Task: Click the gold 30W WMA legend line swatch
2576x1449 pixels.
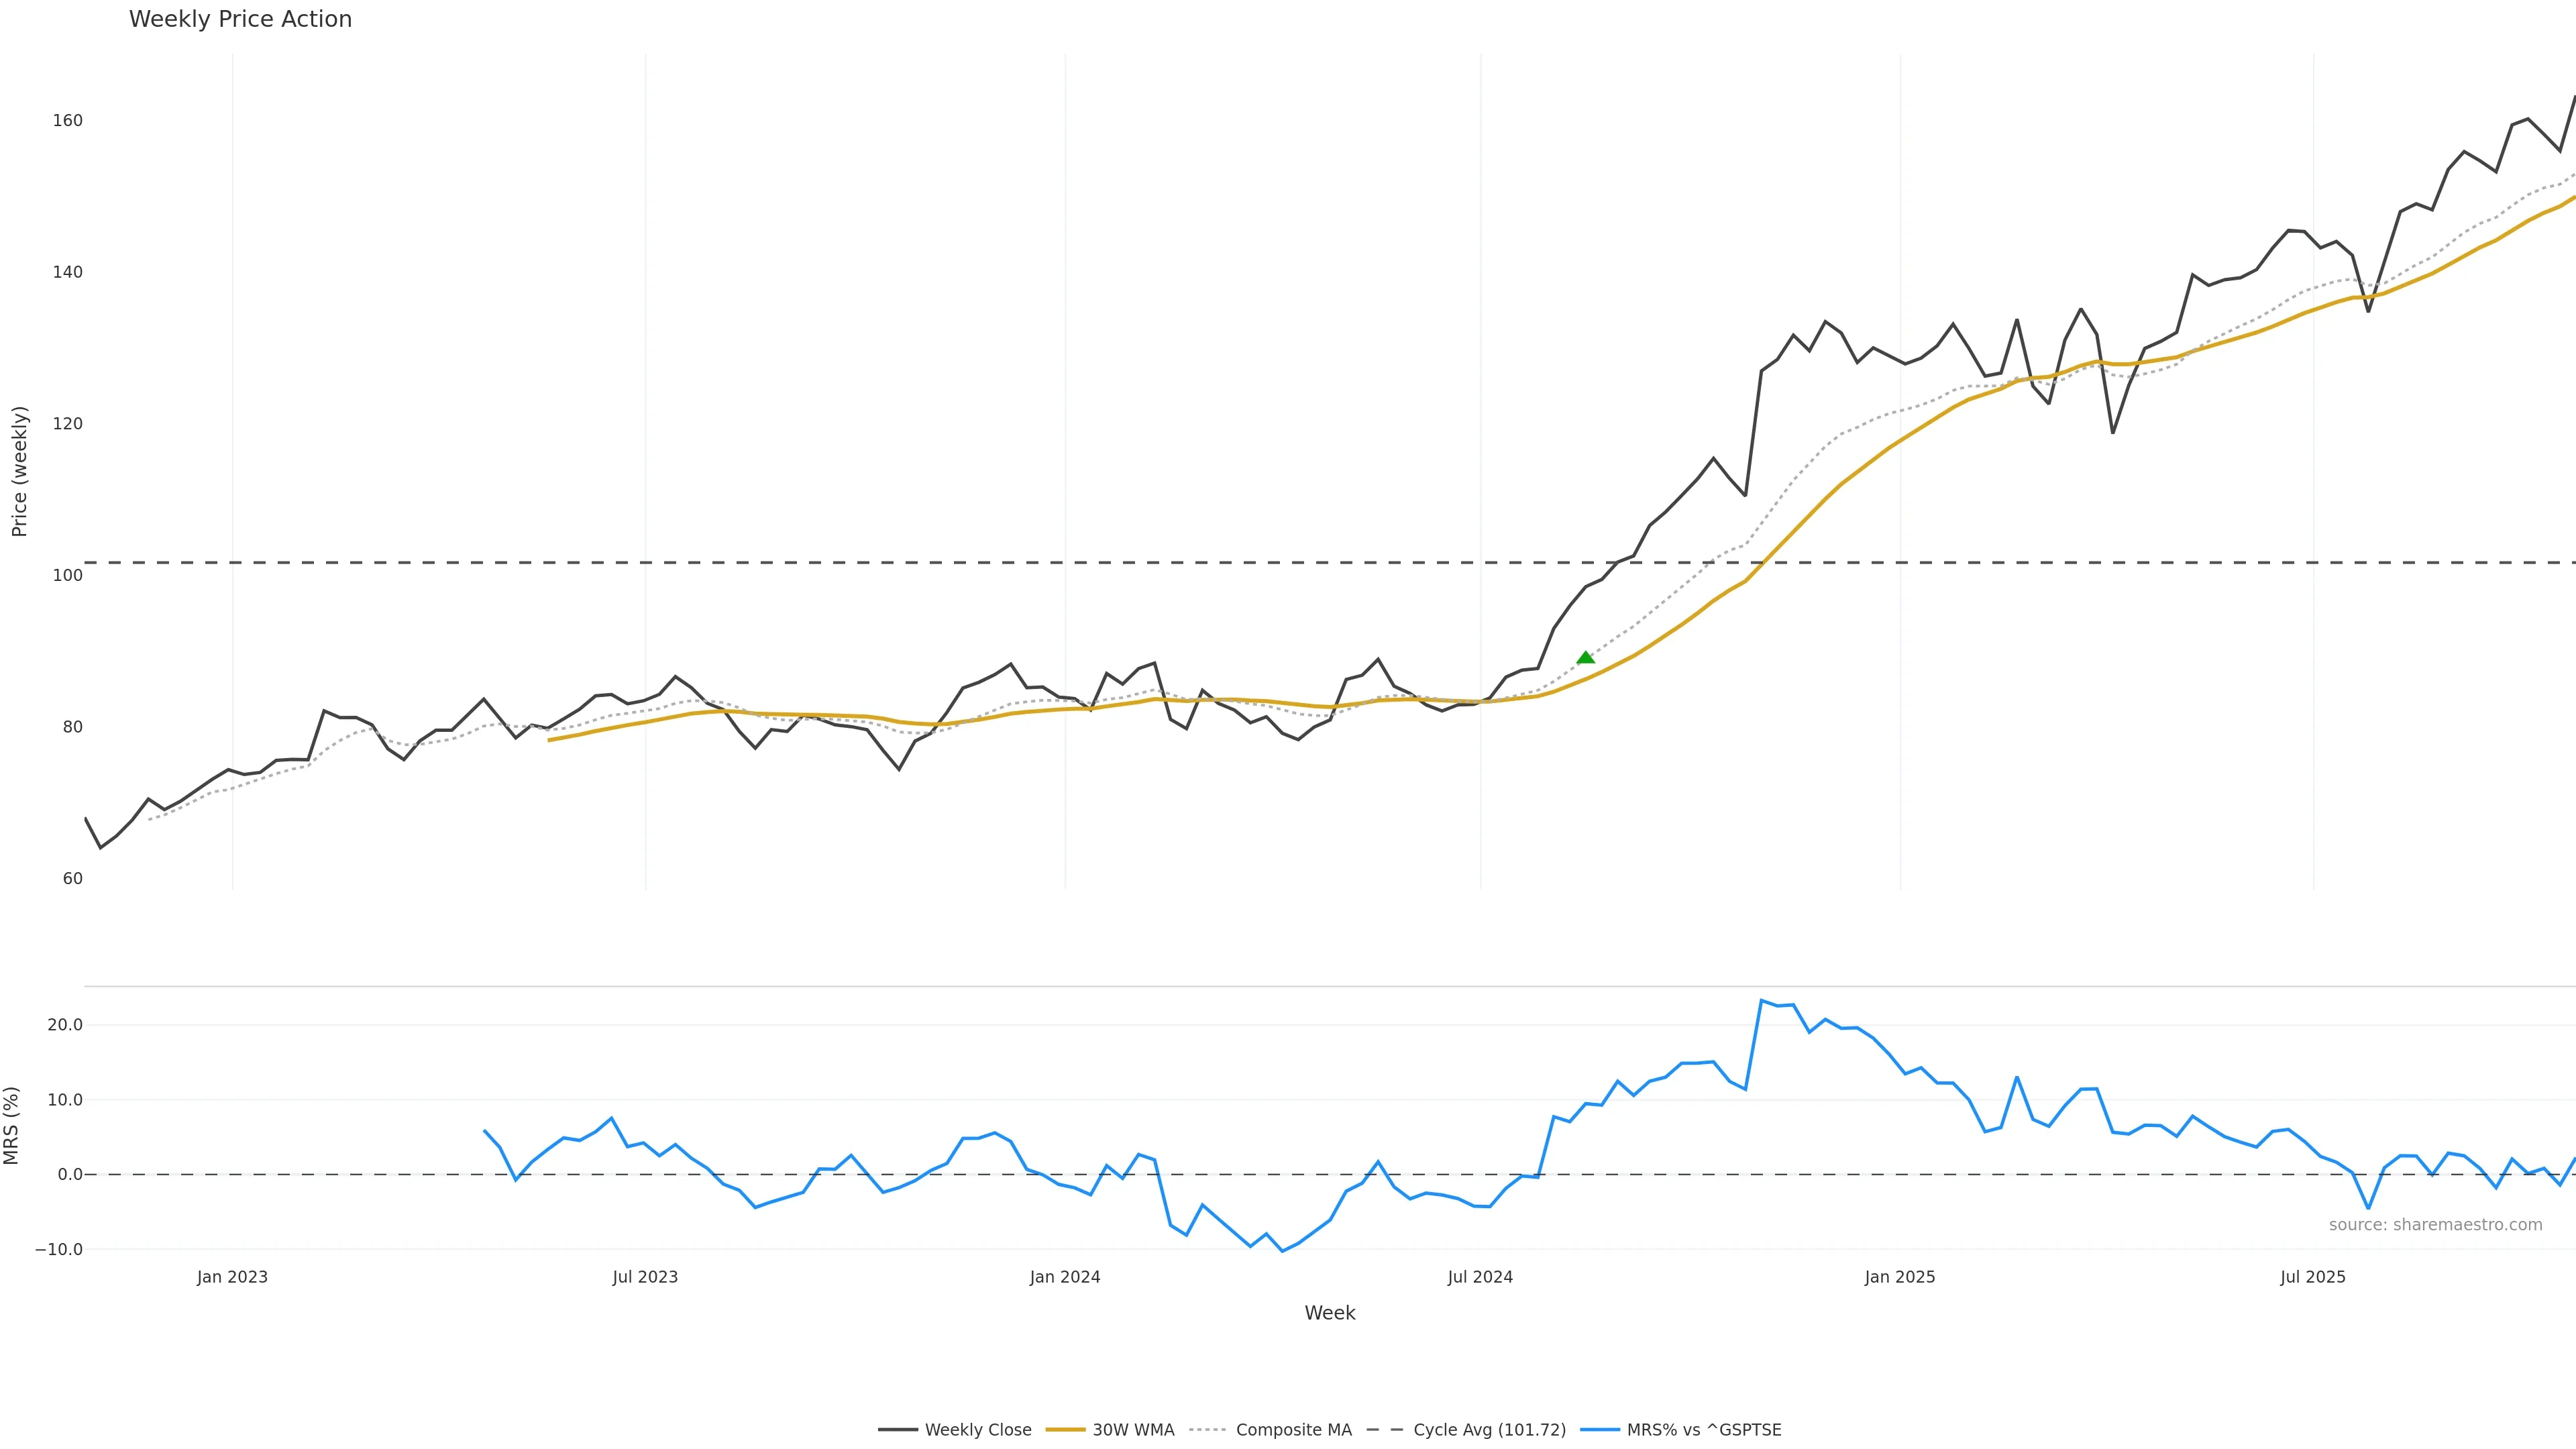Action: pos(1065,1430)
